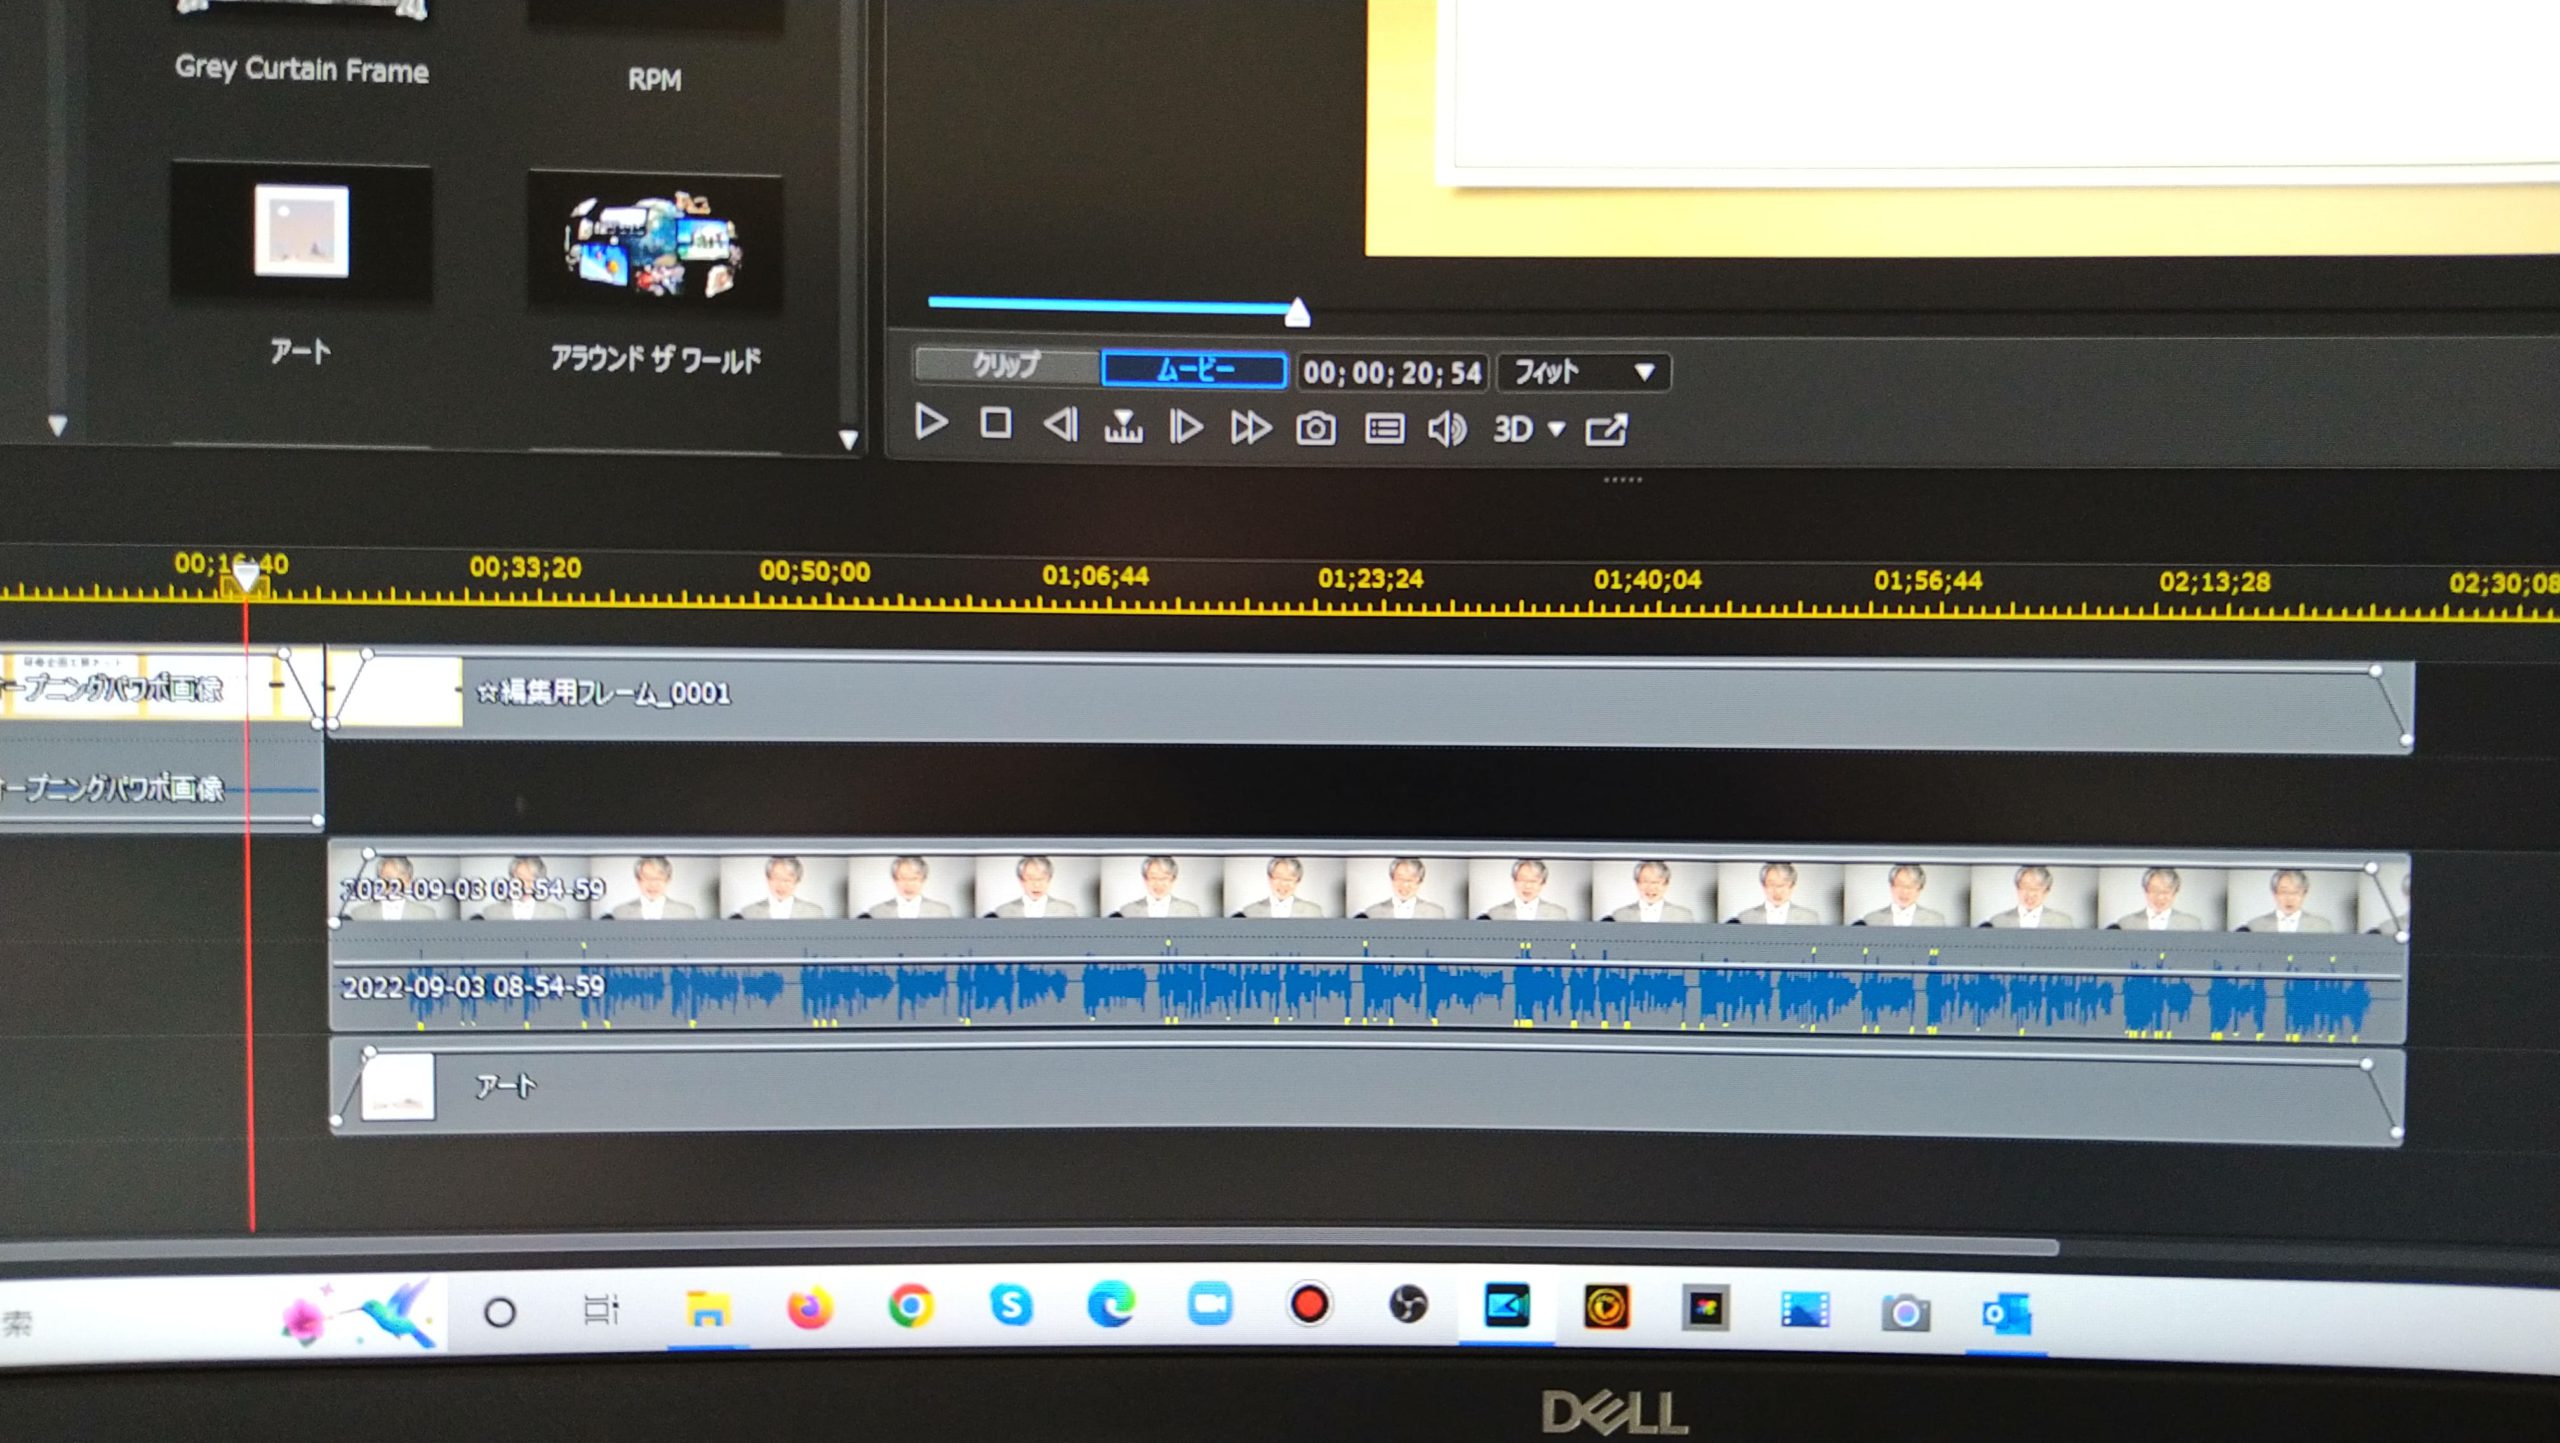Viewport: 2560px width, 1443px height.
Task: Click the 01;06;44 ruler mark
Action: click(x=1095, y=575)
